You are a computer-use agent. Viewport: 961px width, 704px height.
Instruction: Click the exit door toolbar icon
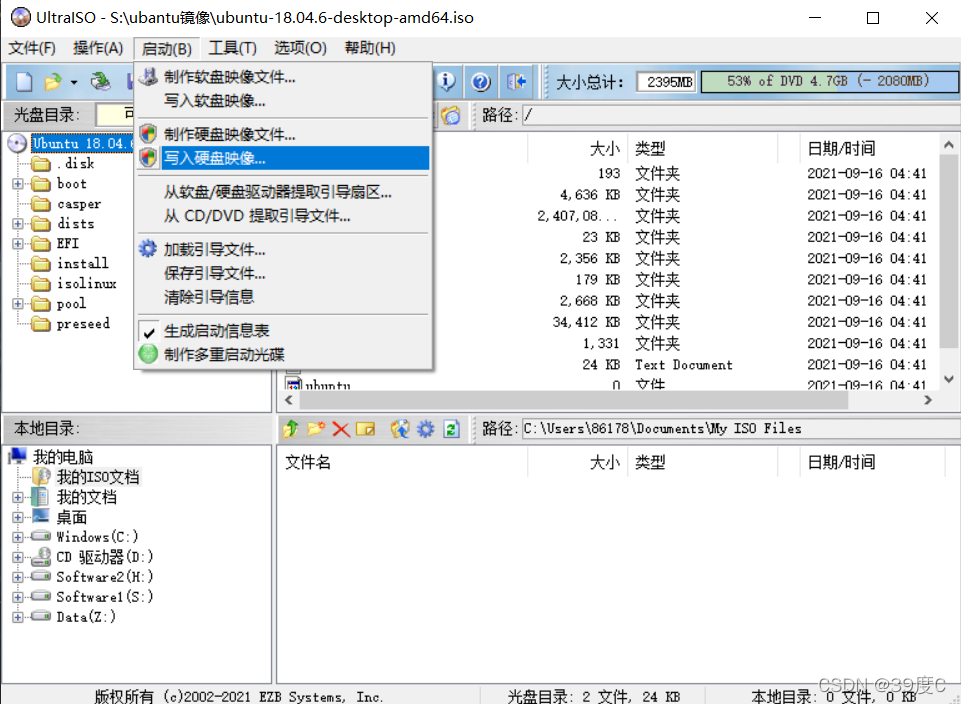point(517,81)
